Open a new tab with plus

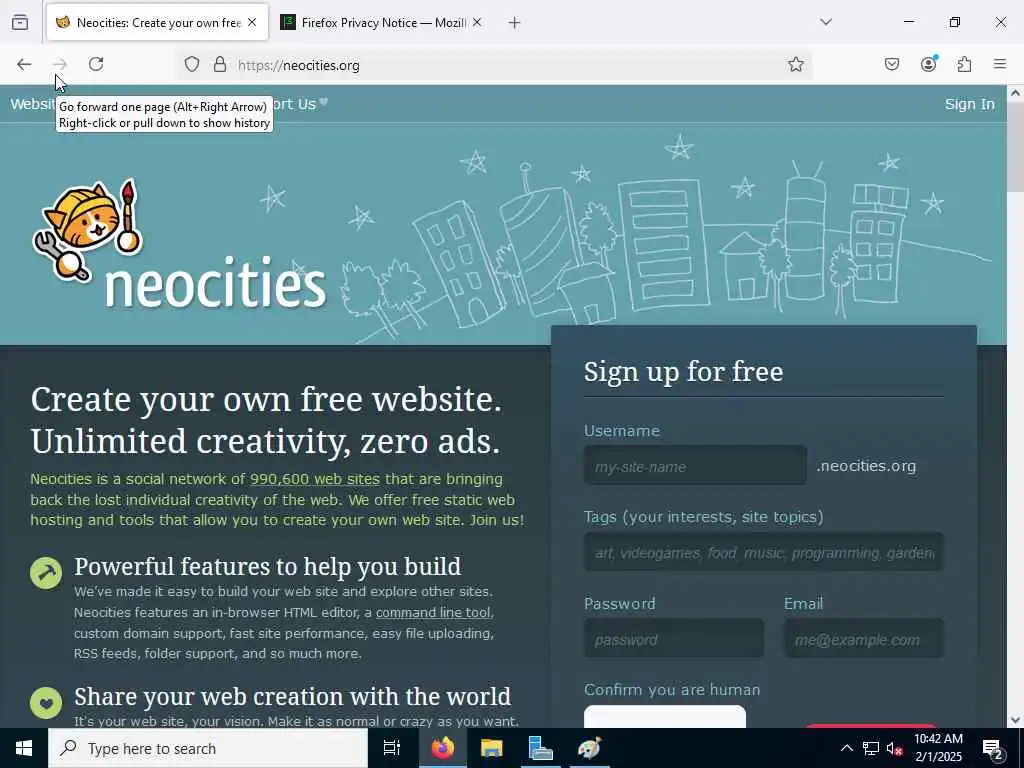click(x=515, y=23)
